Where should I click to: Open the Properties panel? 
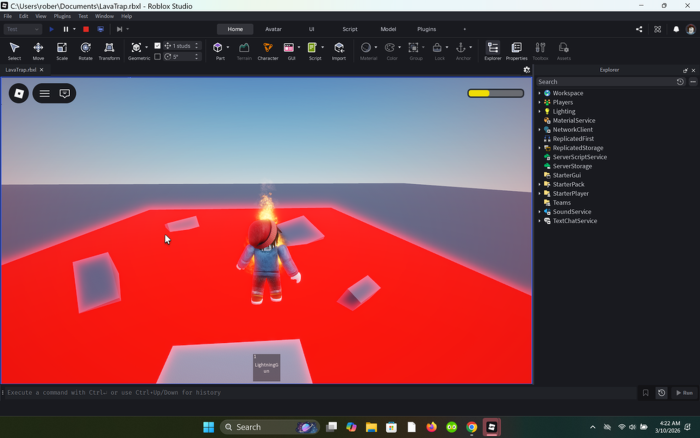517,51
